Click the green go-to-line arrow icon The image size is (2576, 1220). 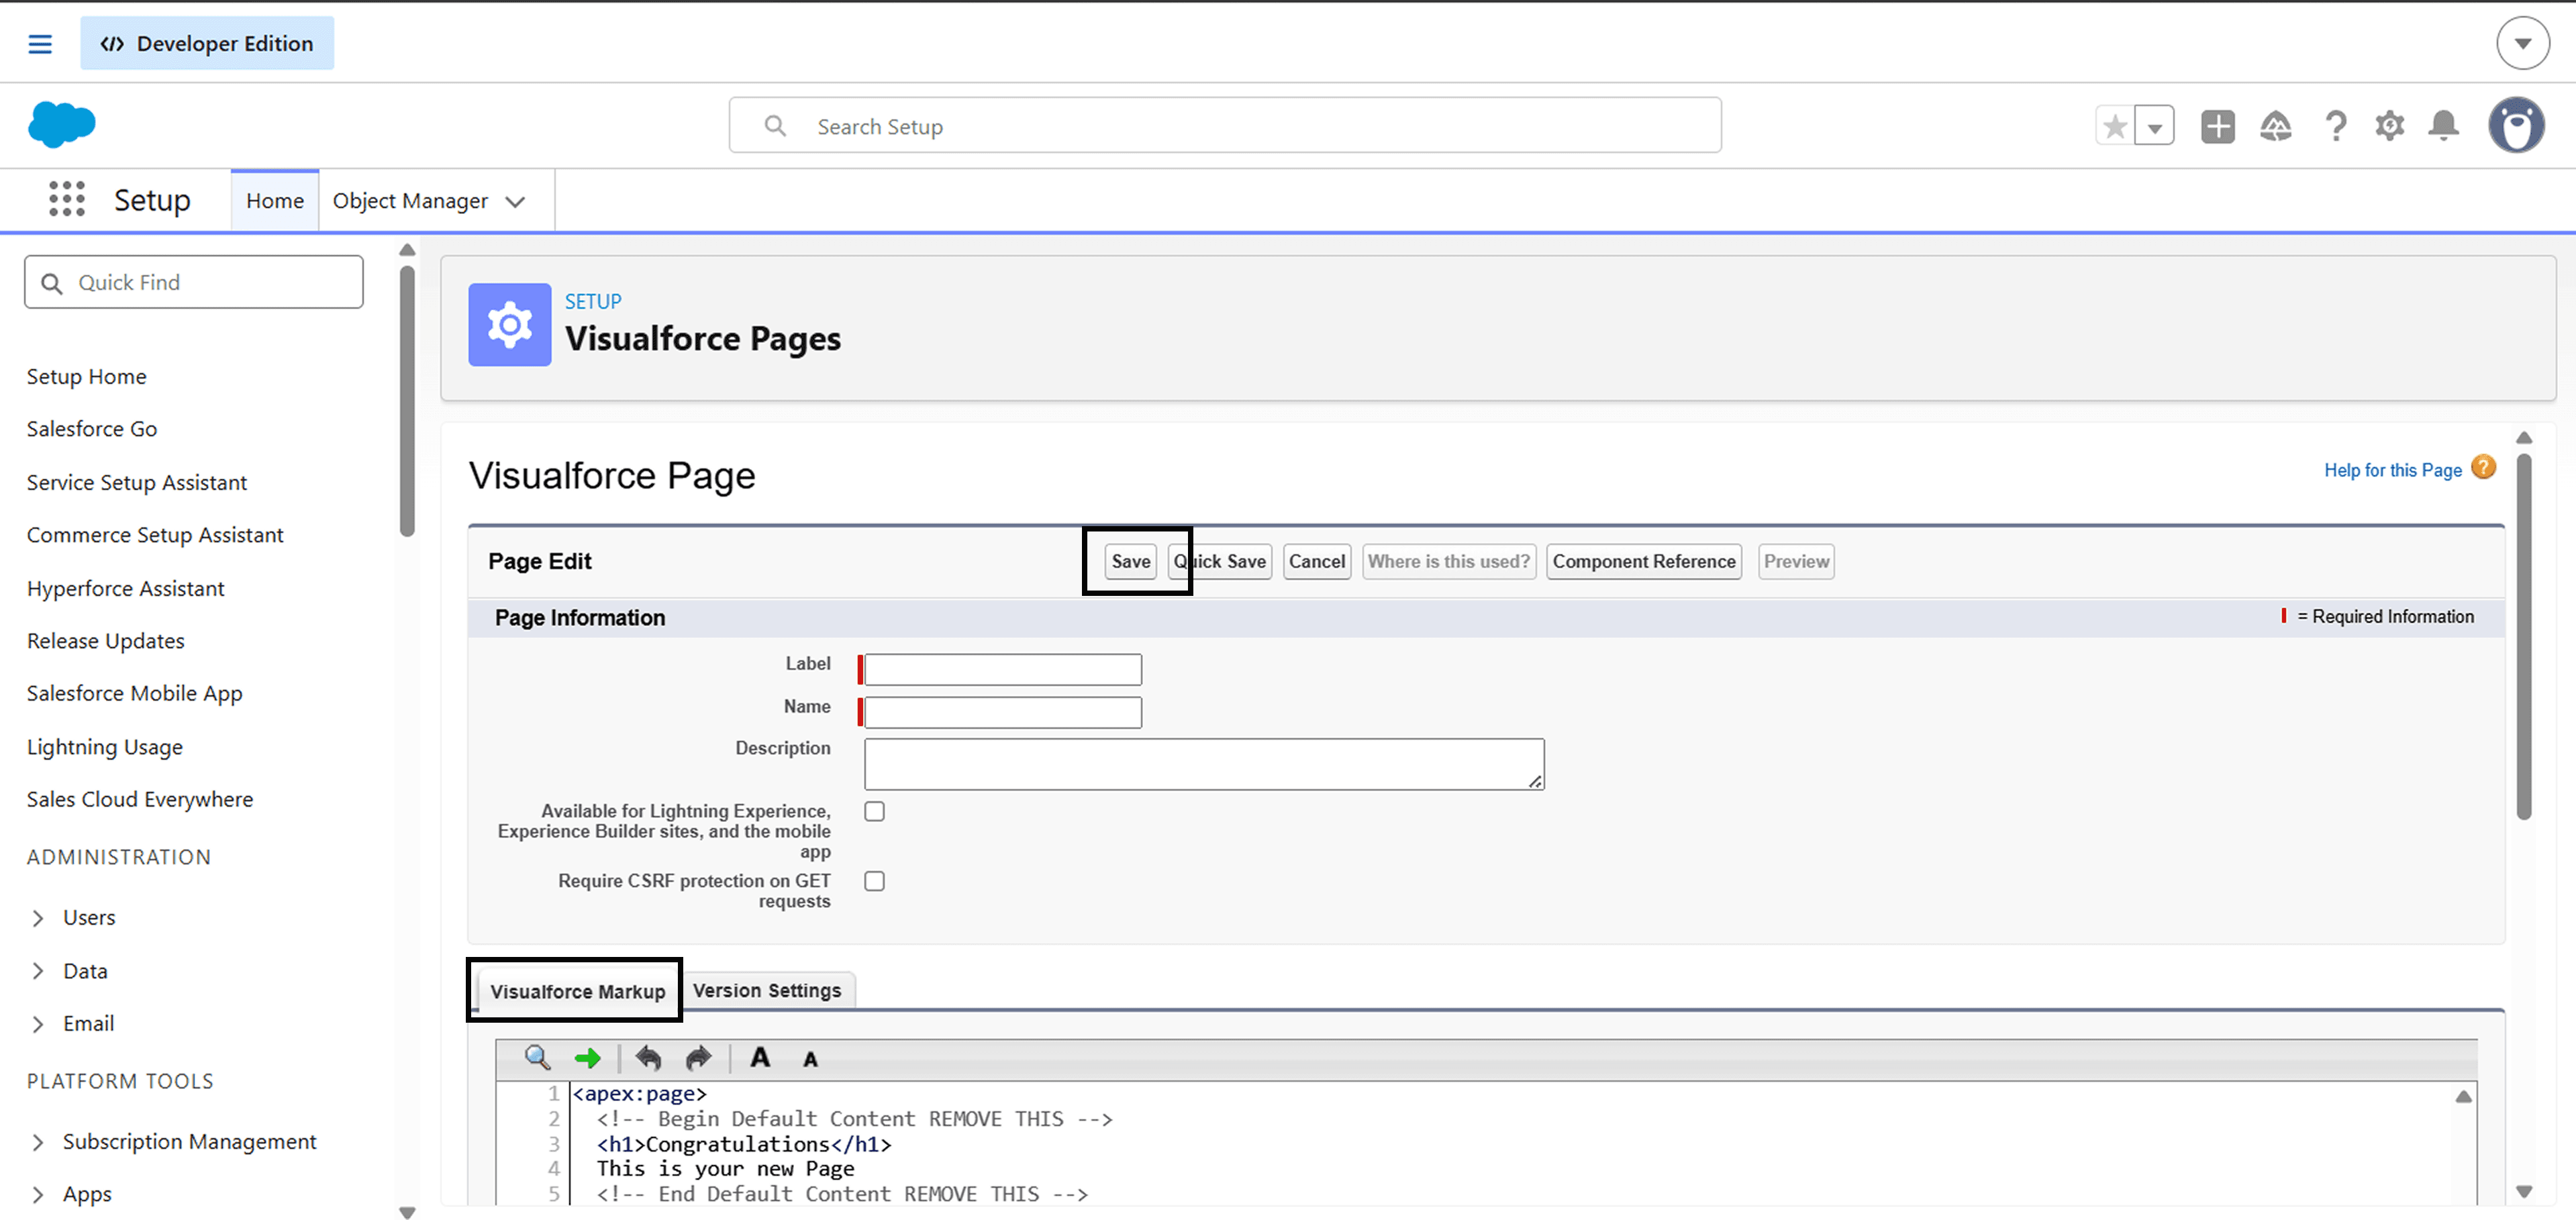(x=587, y=1057)
